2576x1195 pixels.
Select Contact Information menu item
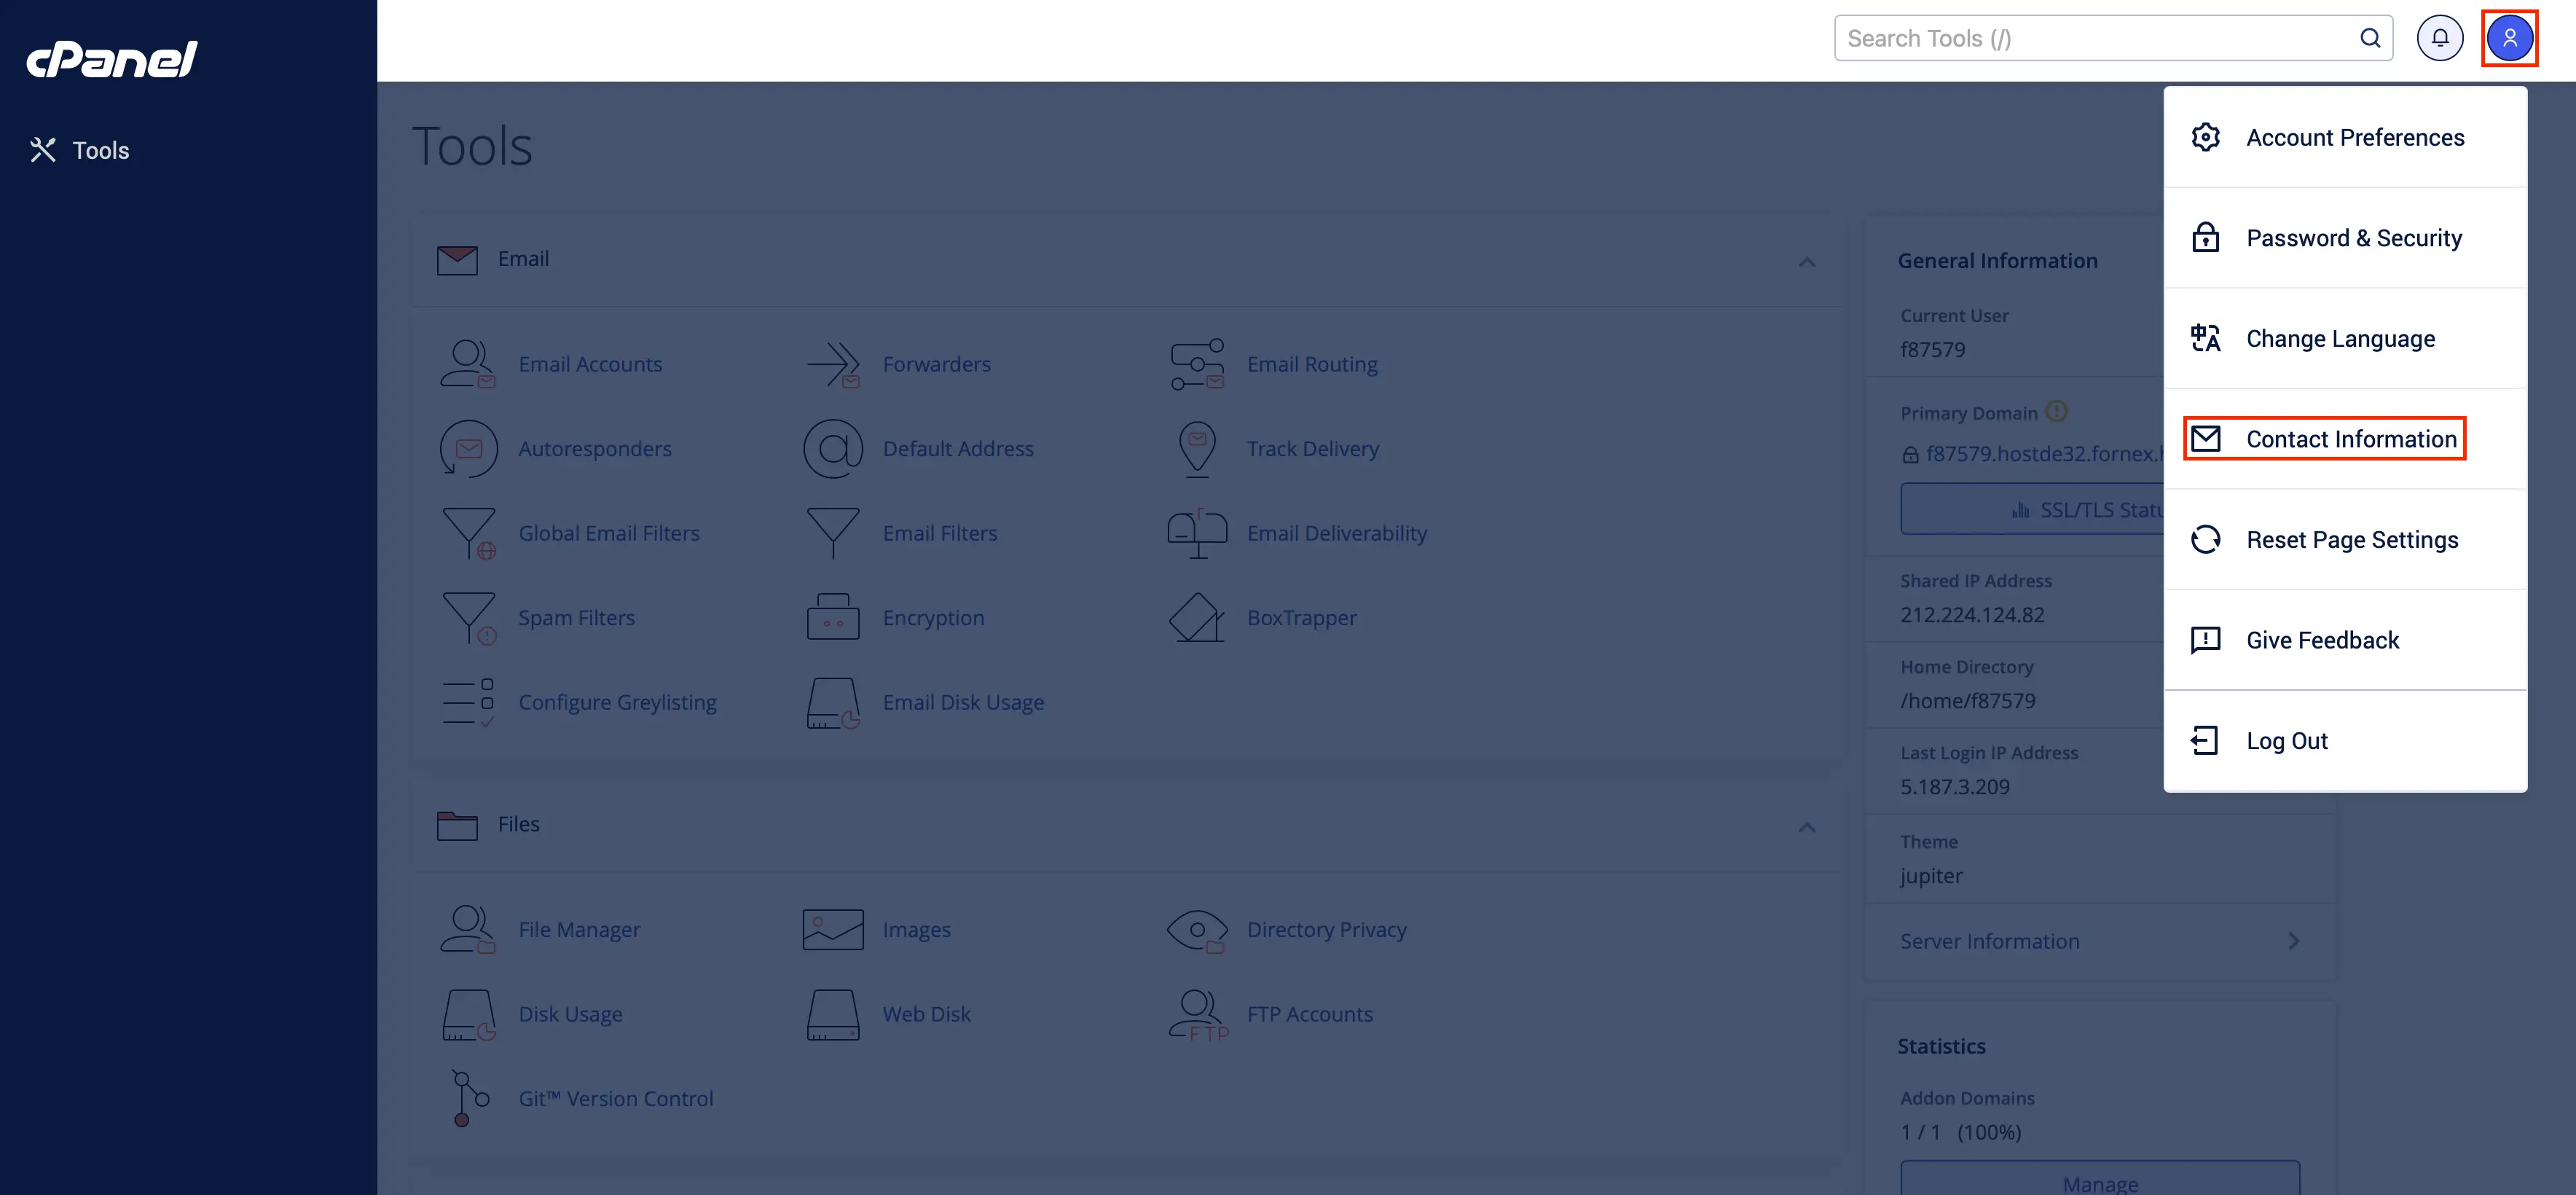[2350, 439]
